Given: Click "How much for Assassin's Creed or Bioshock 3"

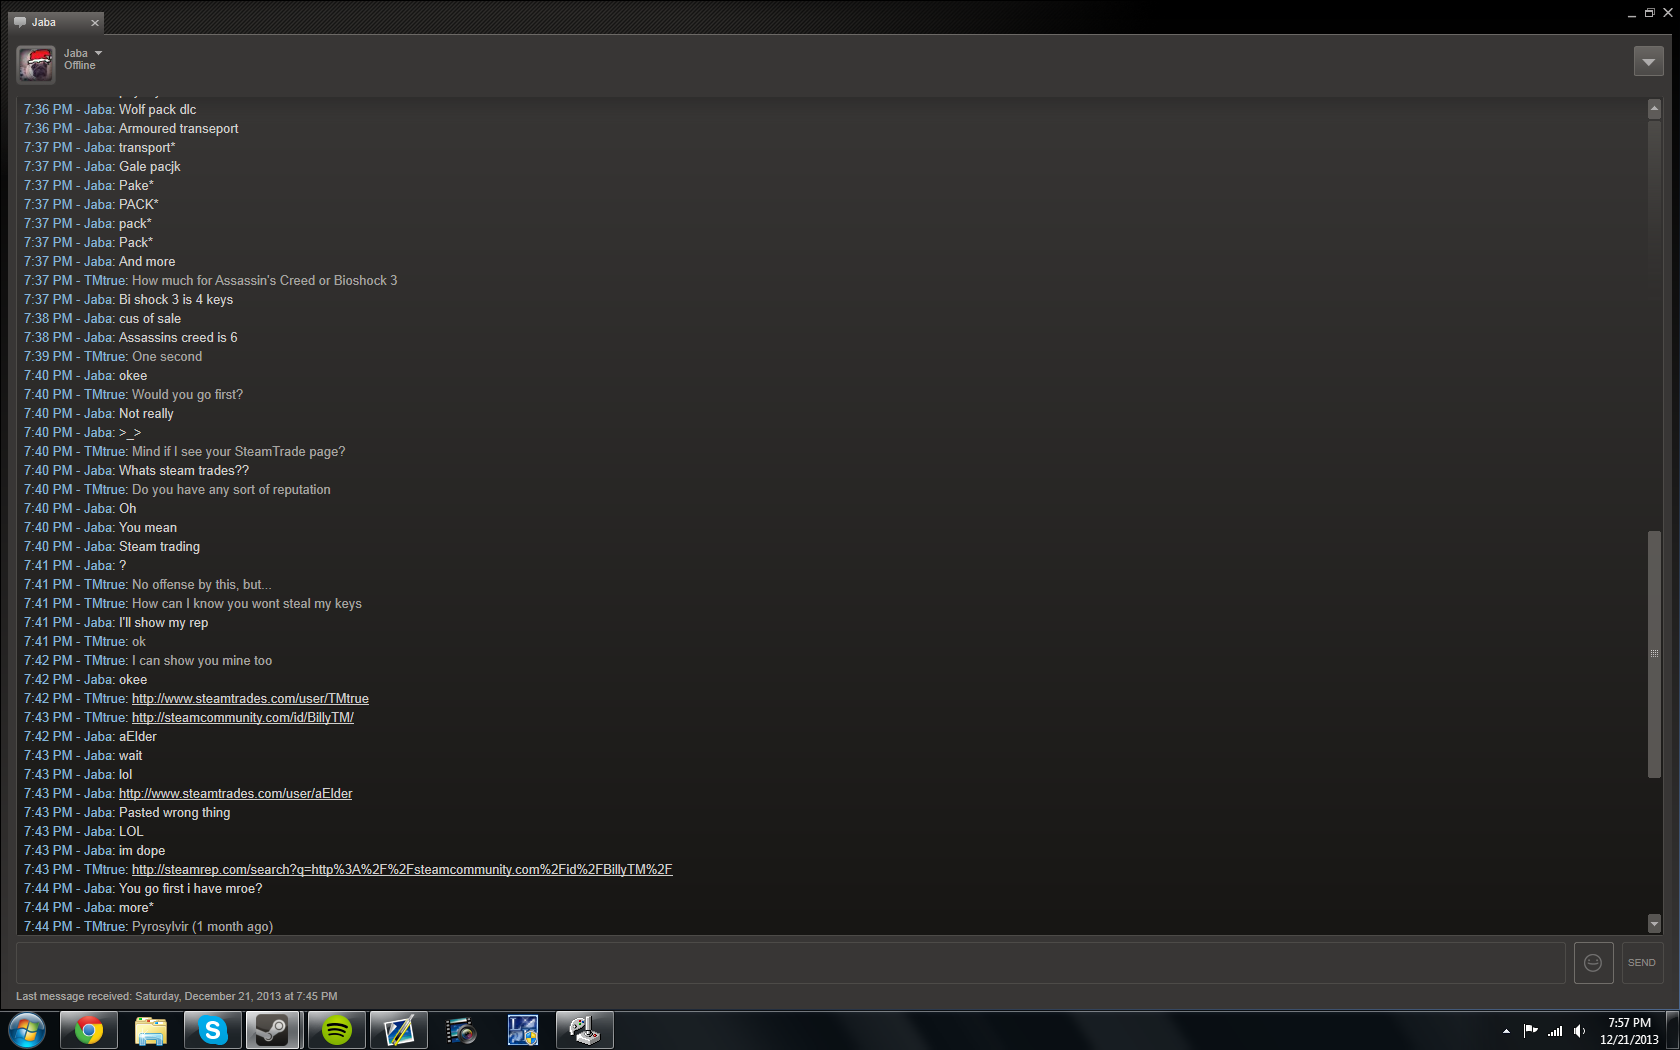Looking at the screenshot, I should click(x=264, y=281).
